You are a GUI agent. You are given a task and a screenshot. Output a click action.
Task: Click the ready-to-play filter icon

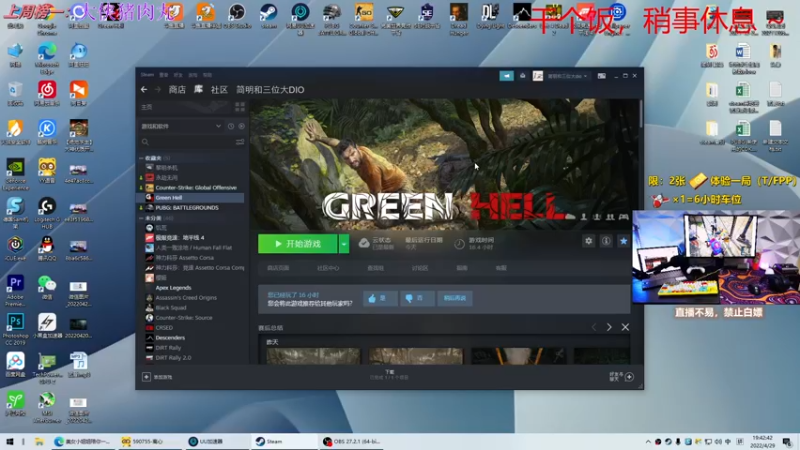point(241,126)
